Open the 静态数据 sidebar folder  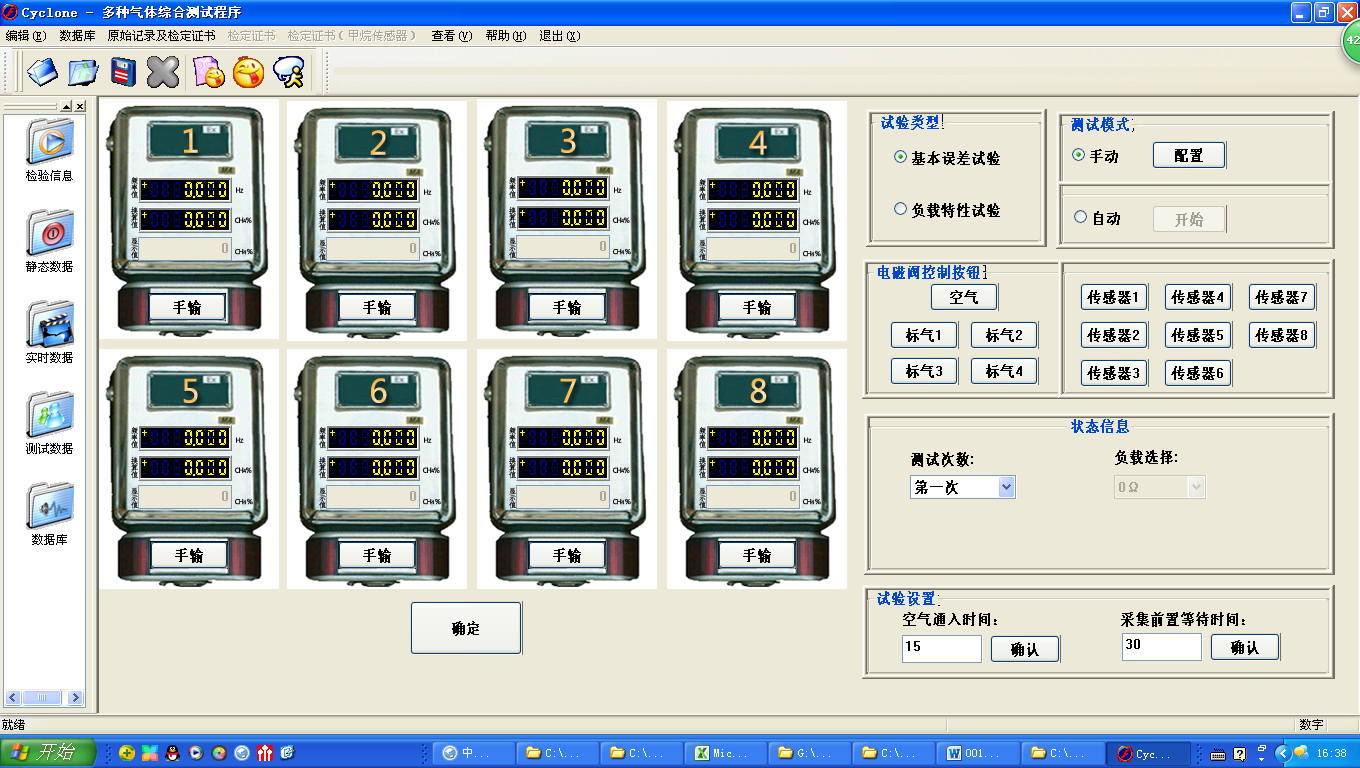click(49, 233)
